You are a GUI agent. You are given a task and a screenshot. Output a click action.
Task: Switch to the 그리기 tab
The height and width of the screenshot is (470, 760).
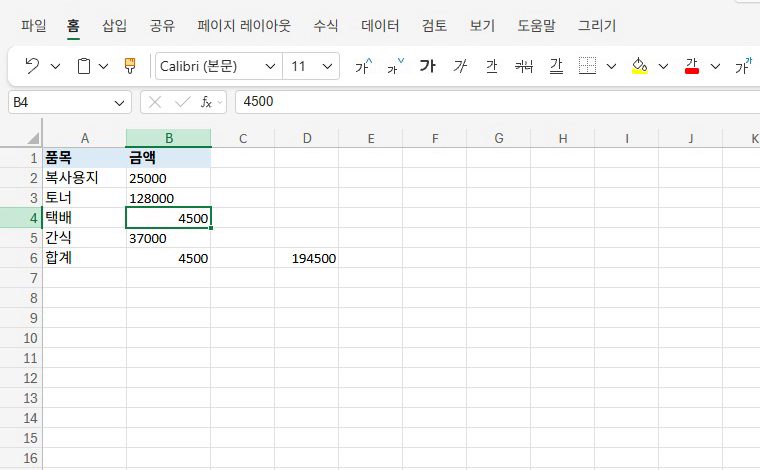(x=597, y=25)
